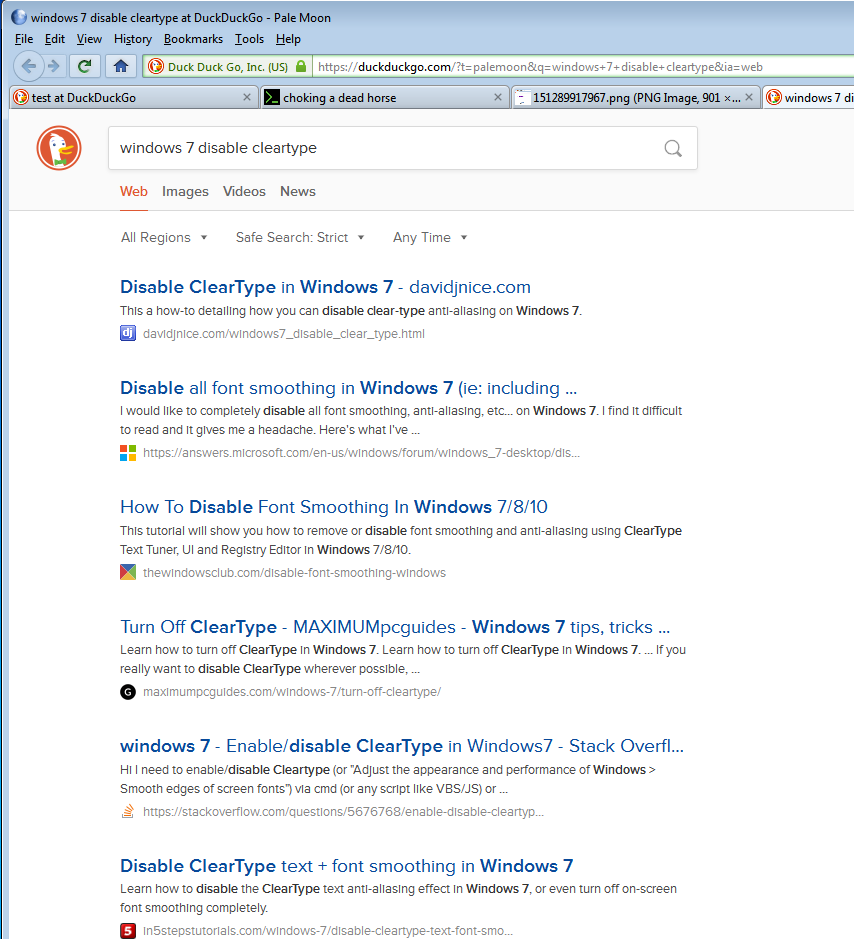Open the 'Disable ClearType in Windows 7' davidjnice result

pyautogui.click(x=325, y=288)
